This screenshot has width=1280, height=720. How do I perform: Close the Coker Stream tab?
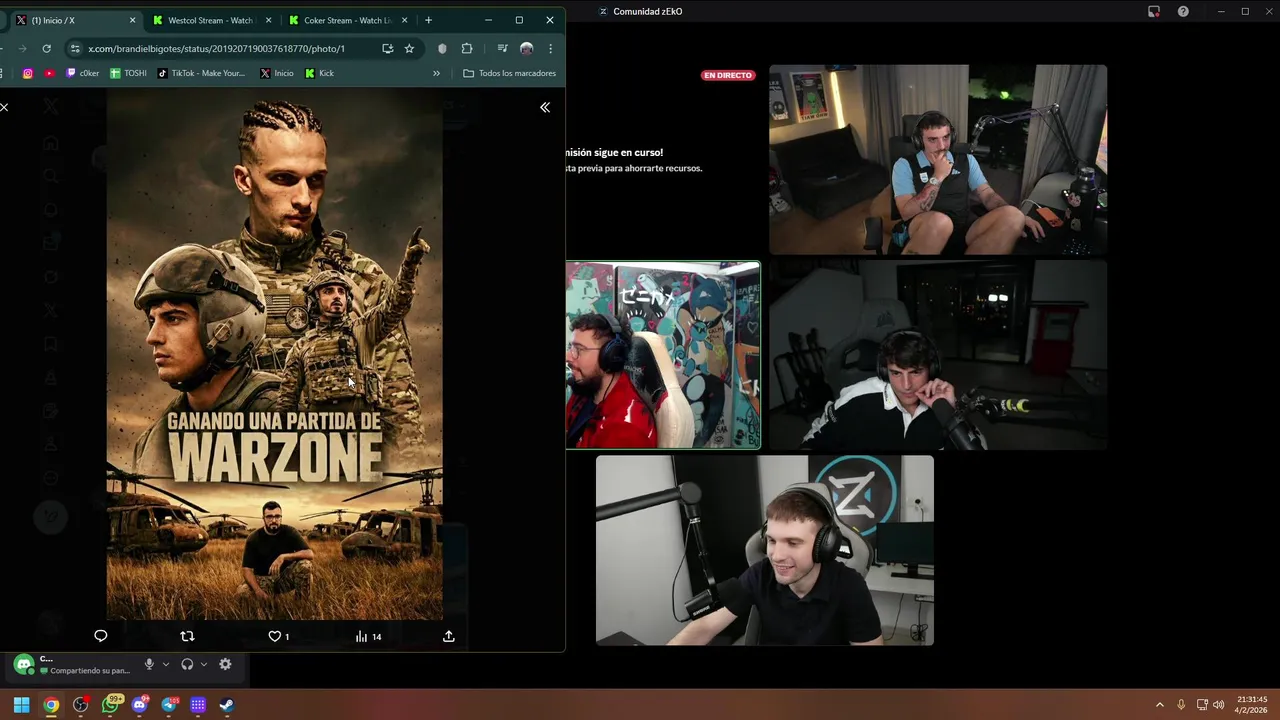coord(404,20)
